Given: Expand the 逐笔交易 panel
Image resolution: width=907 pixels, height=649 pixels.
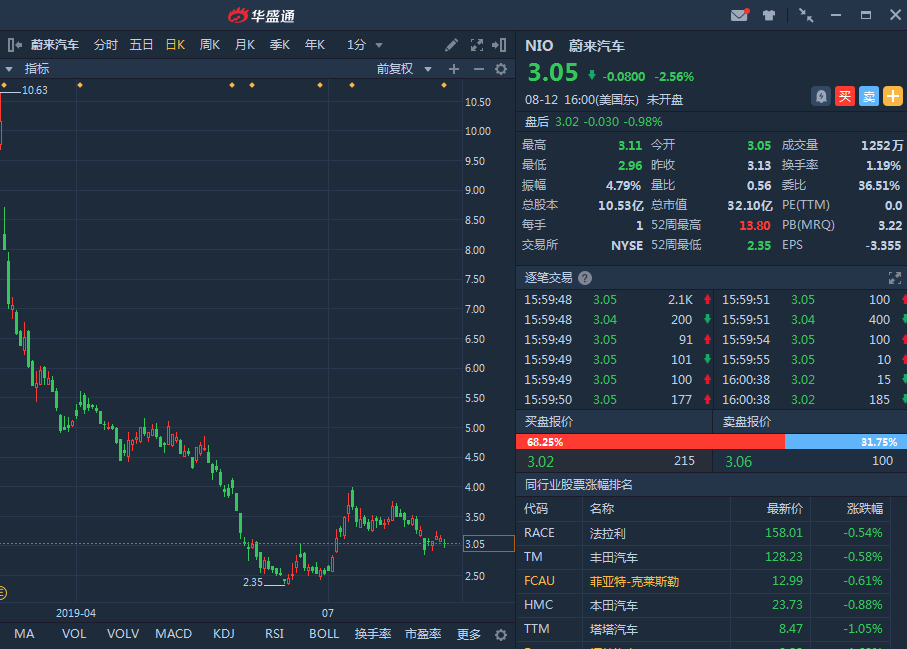Looking at the screenshot, I should coord(894,278).
